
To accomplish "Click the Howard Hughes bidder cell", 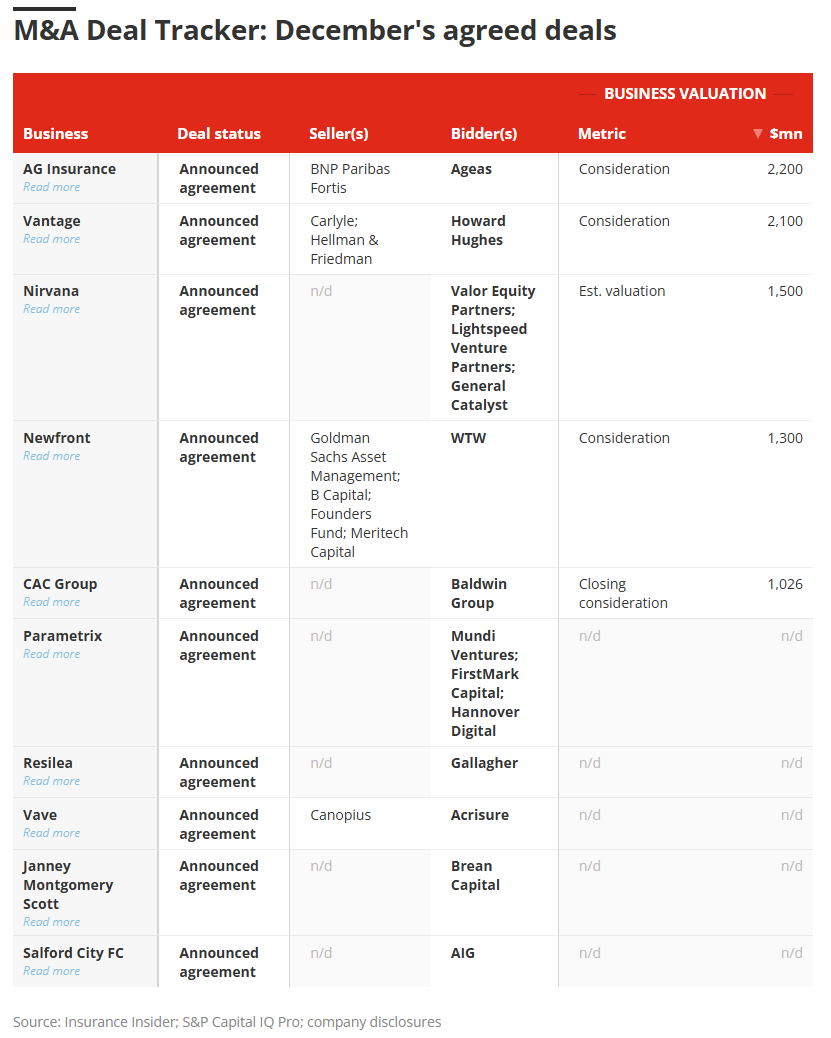I will [478, 231].
